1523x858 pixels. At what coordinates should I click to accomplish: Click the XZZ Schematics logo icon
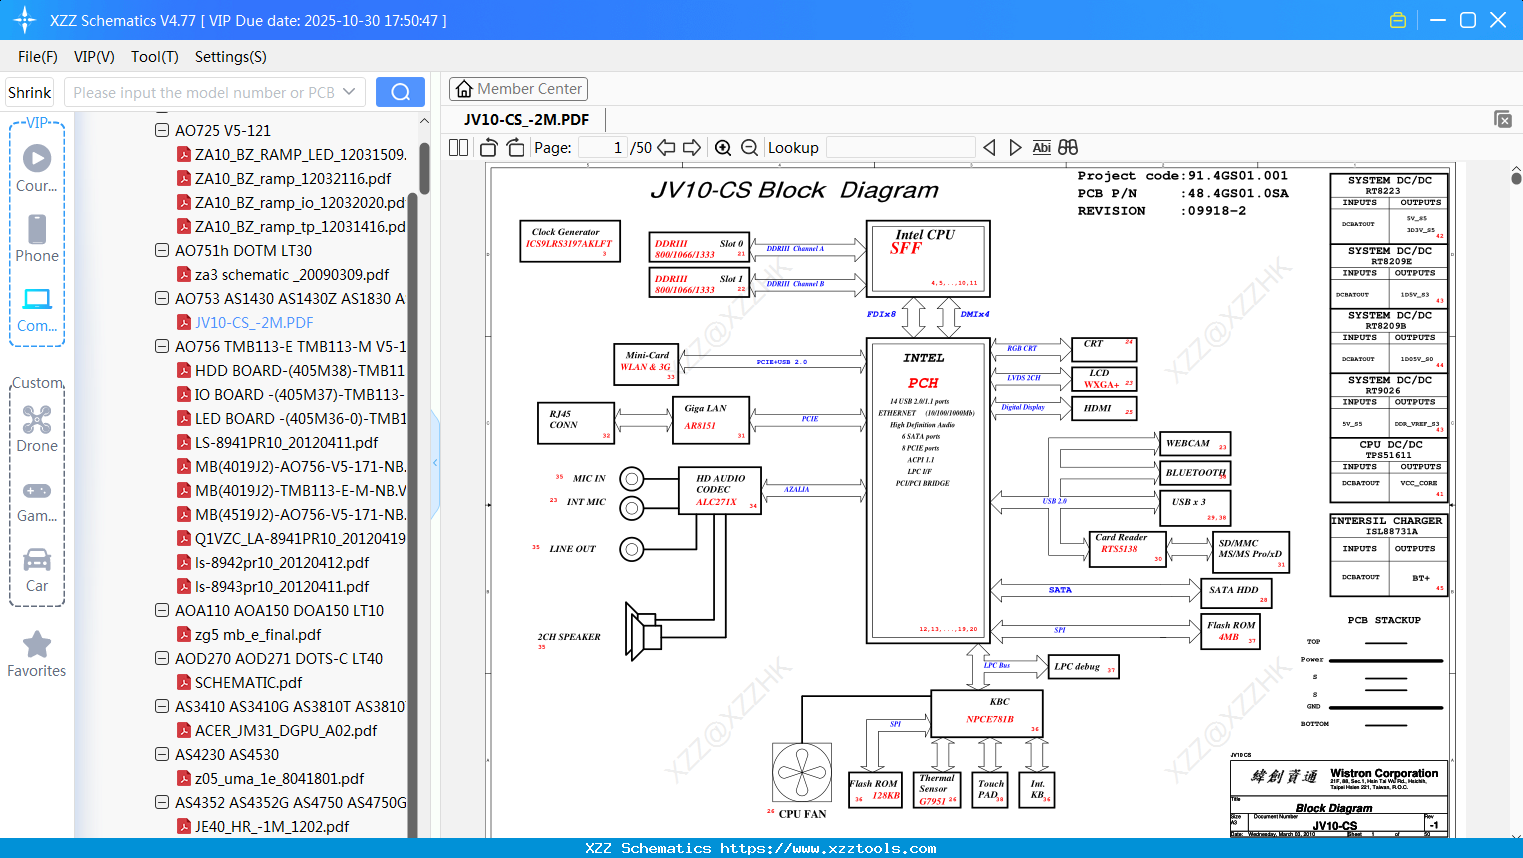coord(25,20)
